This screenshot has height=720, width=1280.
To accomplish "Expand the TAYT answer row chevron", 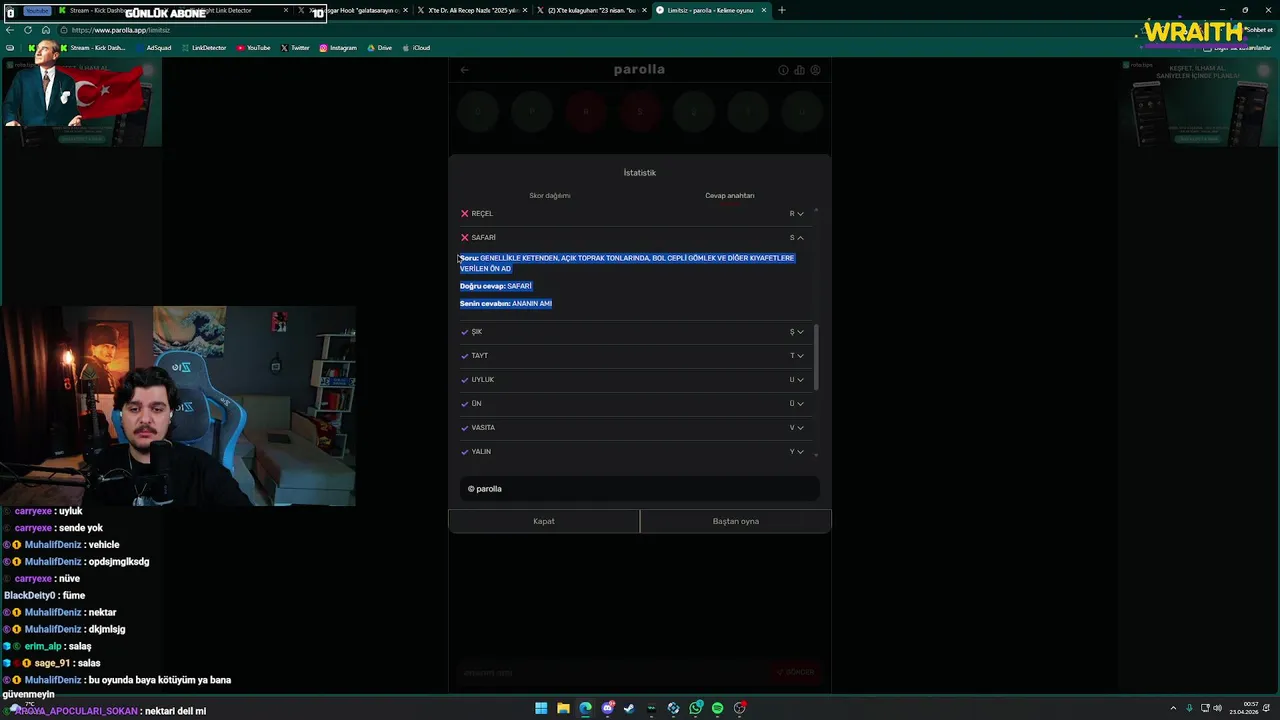I will point(800,356).
